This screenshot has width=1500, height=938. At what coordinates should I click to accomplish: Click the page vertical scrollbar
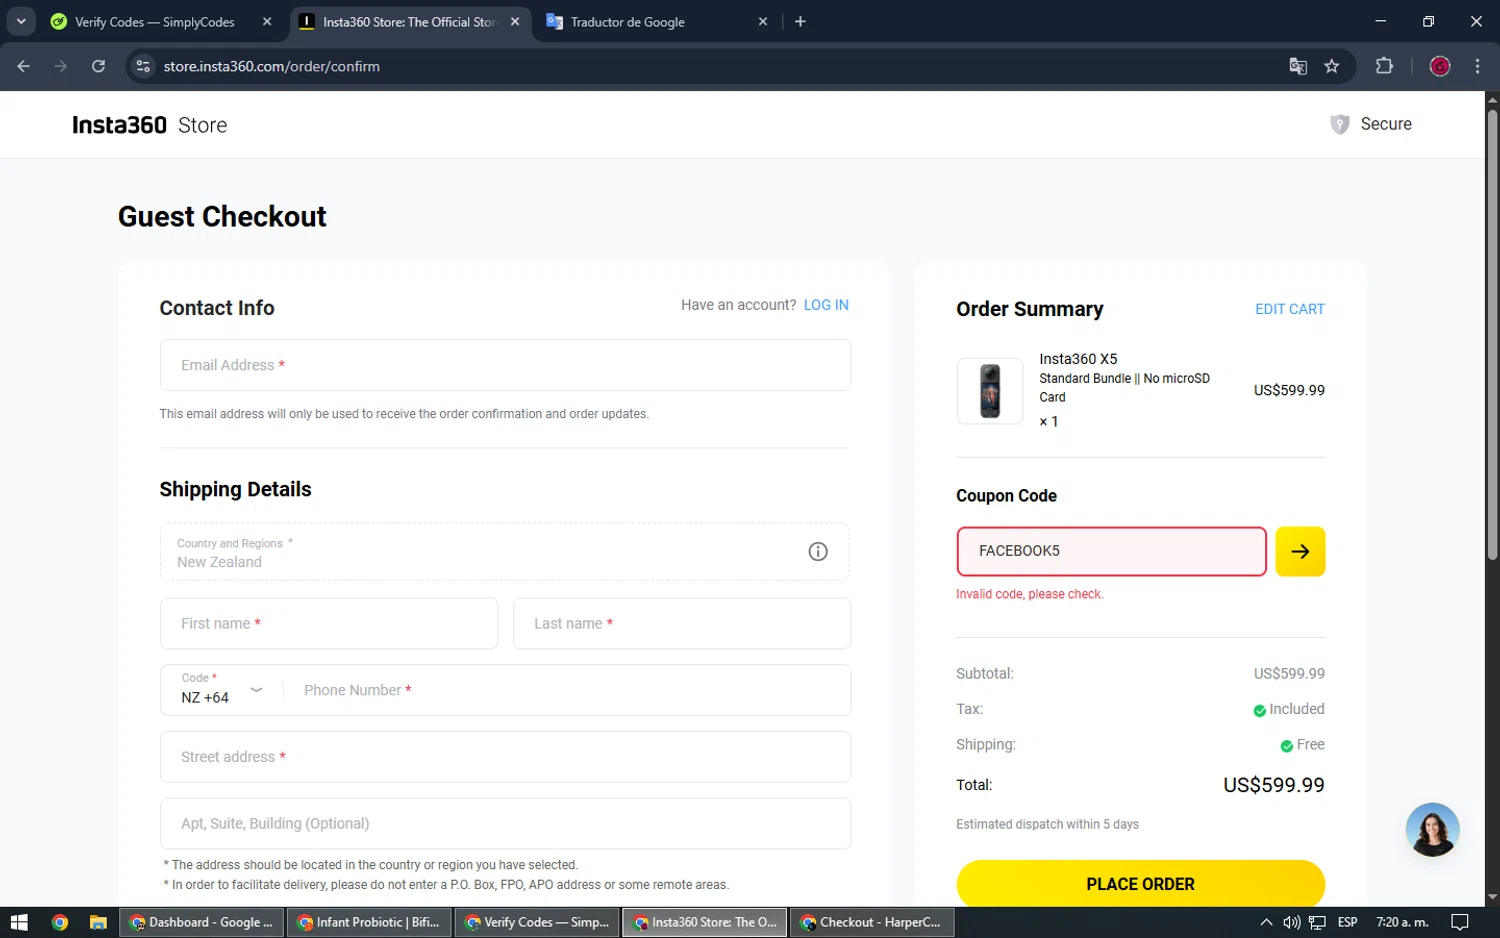pos(1492,335)
